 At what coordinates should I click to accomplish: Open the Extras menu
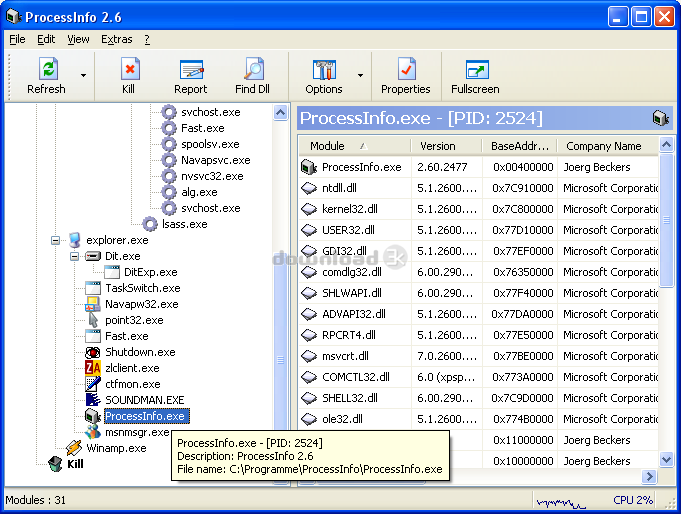116,40
